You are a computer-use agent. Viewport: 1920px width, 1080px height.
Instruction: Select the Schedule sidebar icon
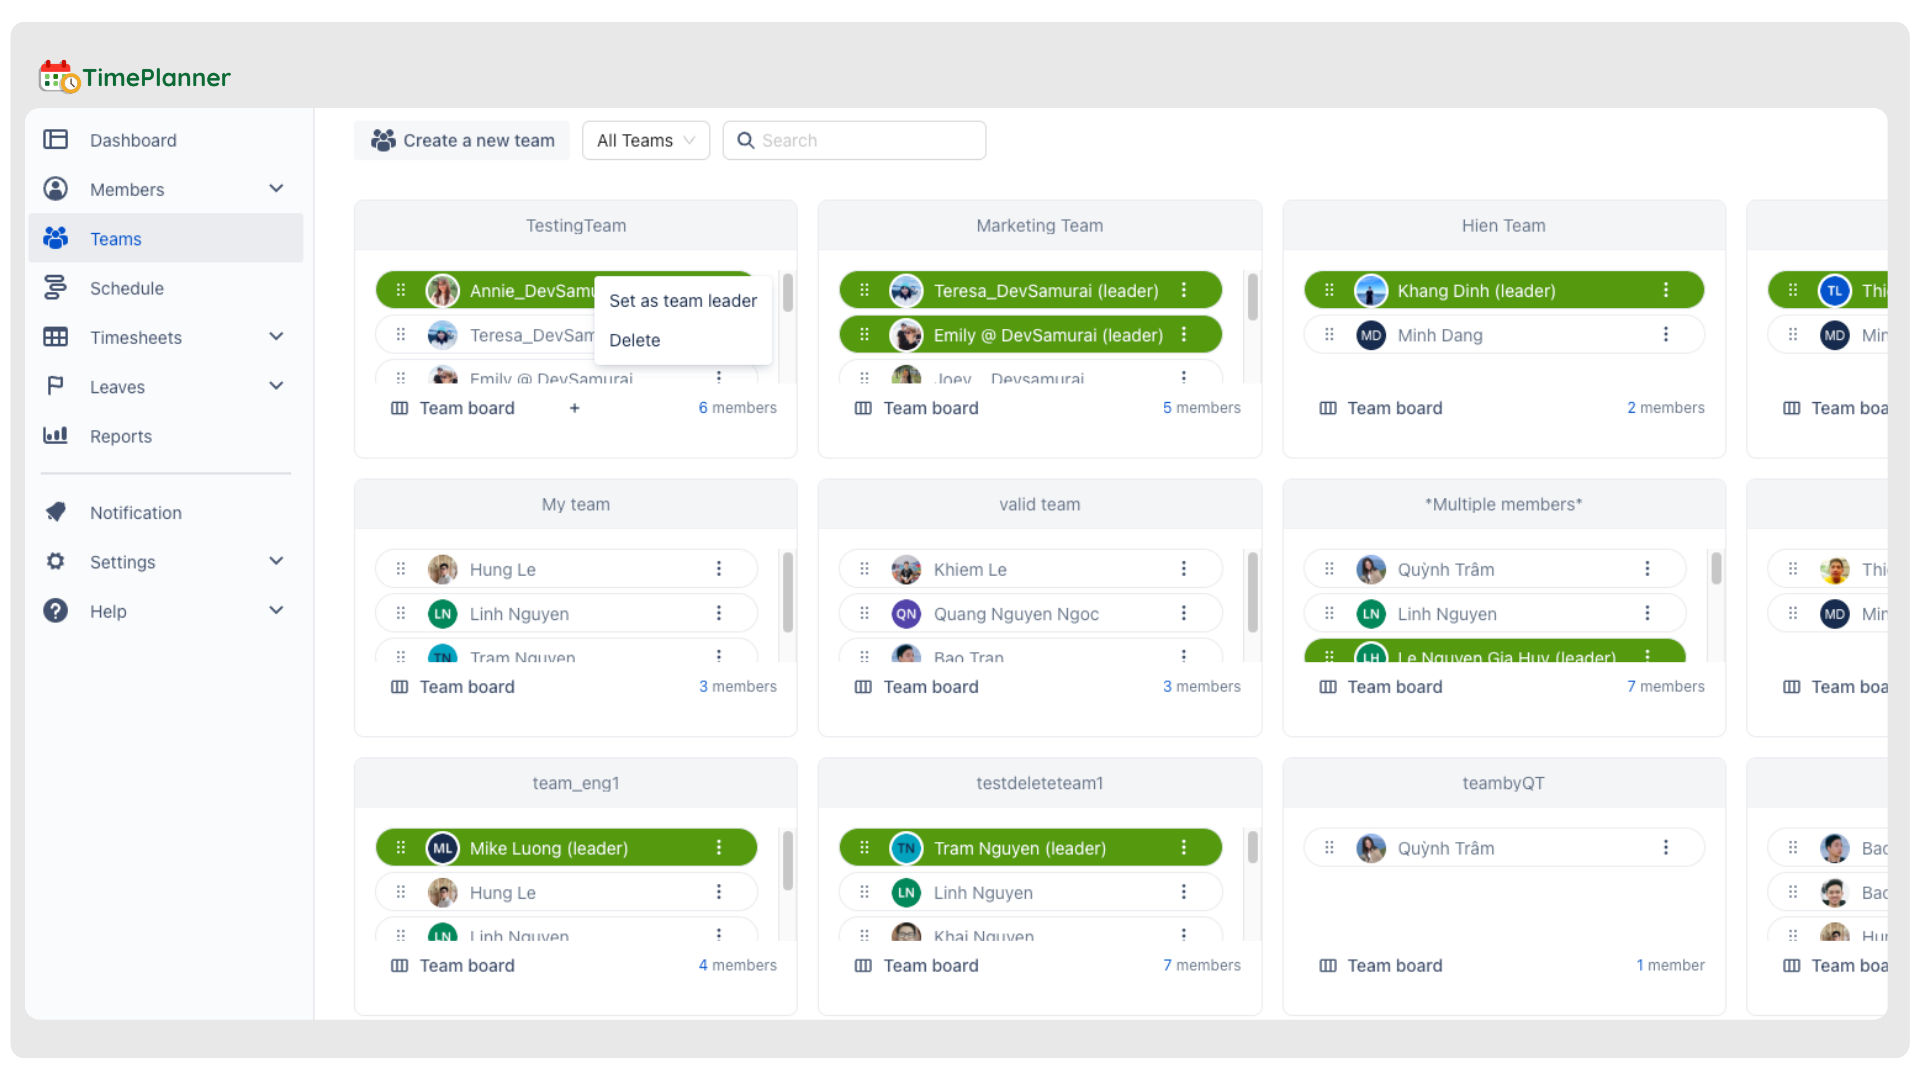coord(55,288)
